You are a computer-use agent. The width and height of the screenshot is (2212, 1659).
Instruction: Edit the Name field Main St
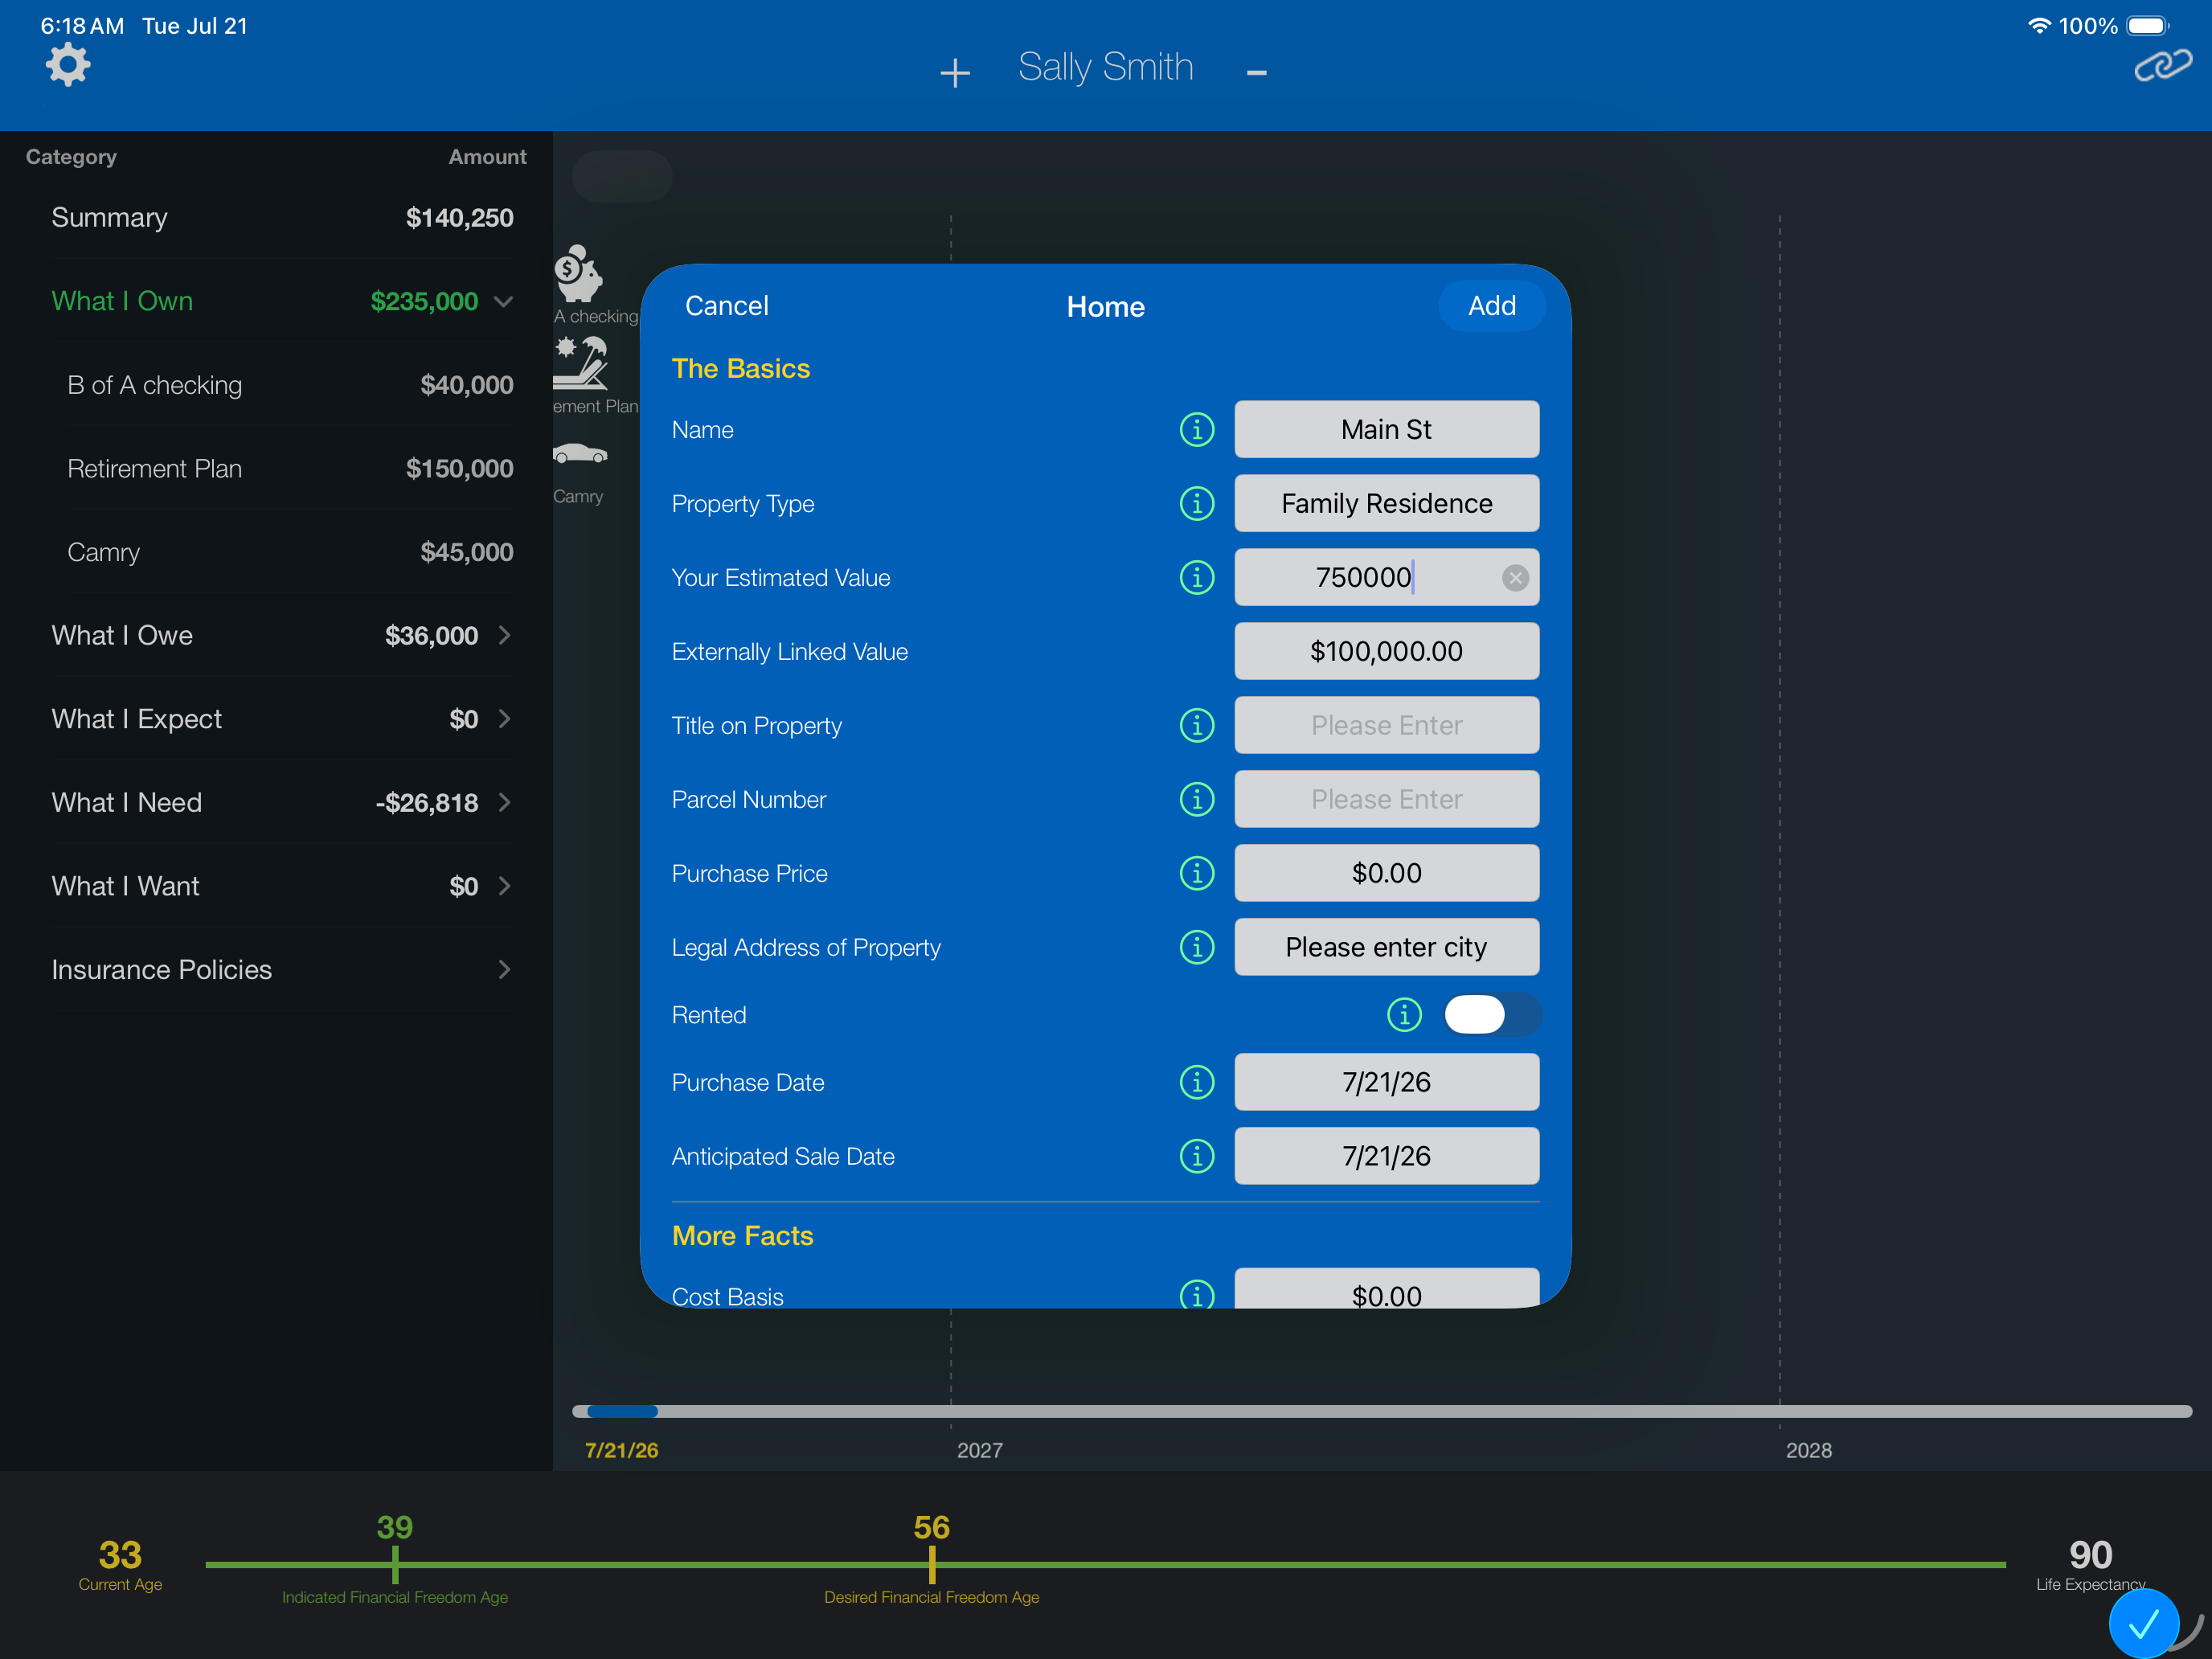click(x=1386, y=430)
